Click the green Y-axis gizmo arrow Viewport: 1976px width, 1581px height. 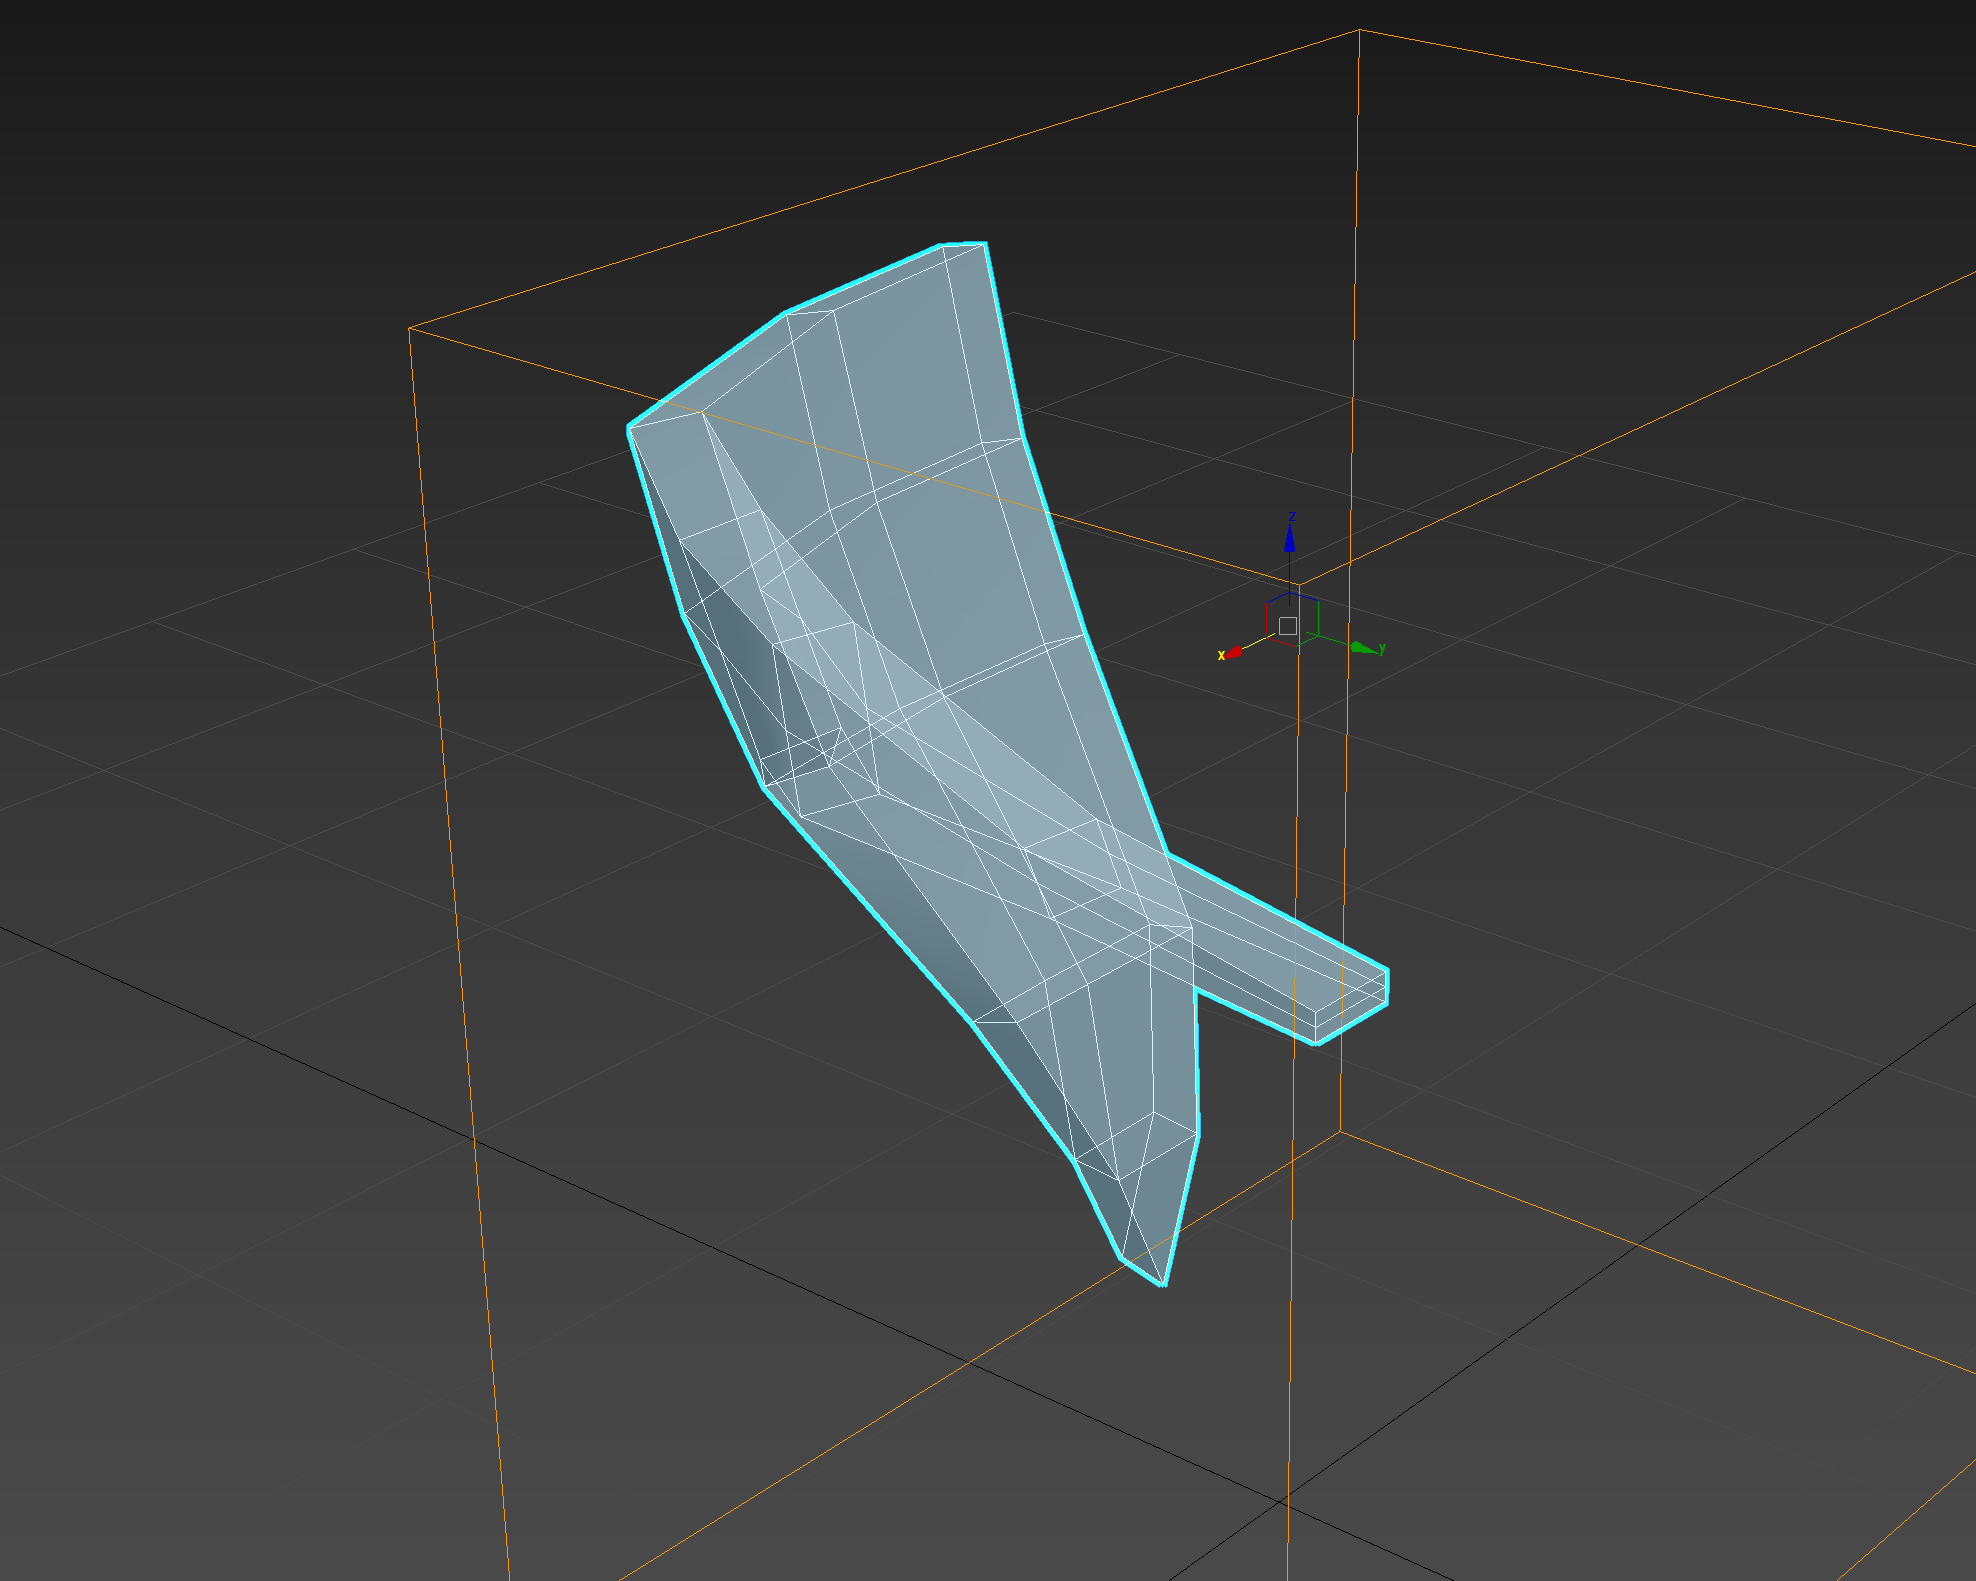point(1363,648)
